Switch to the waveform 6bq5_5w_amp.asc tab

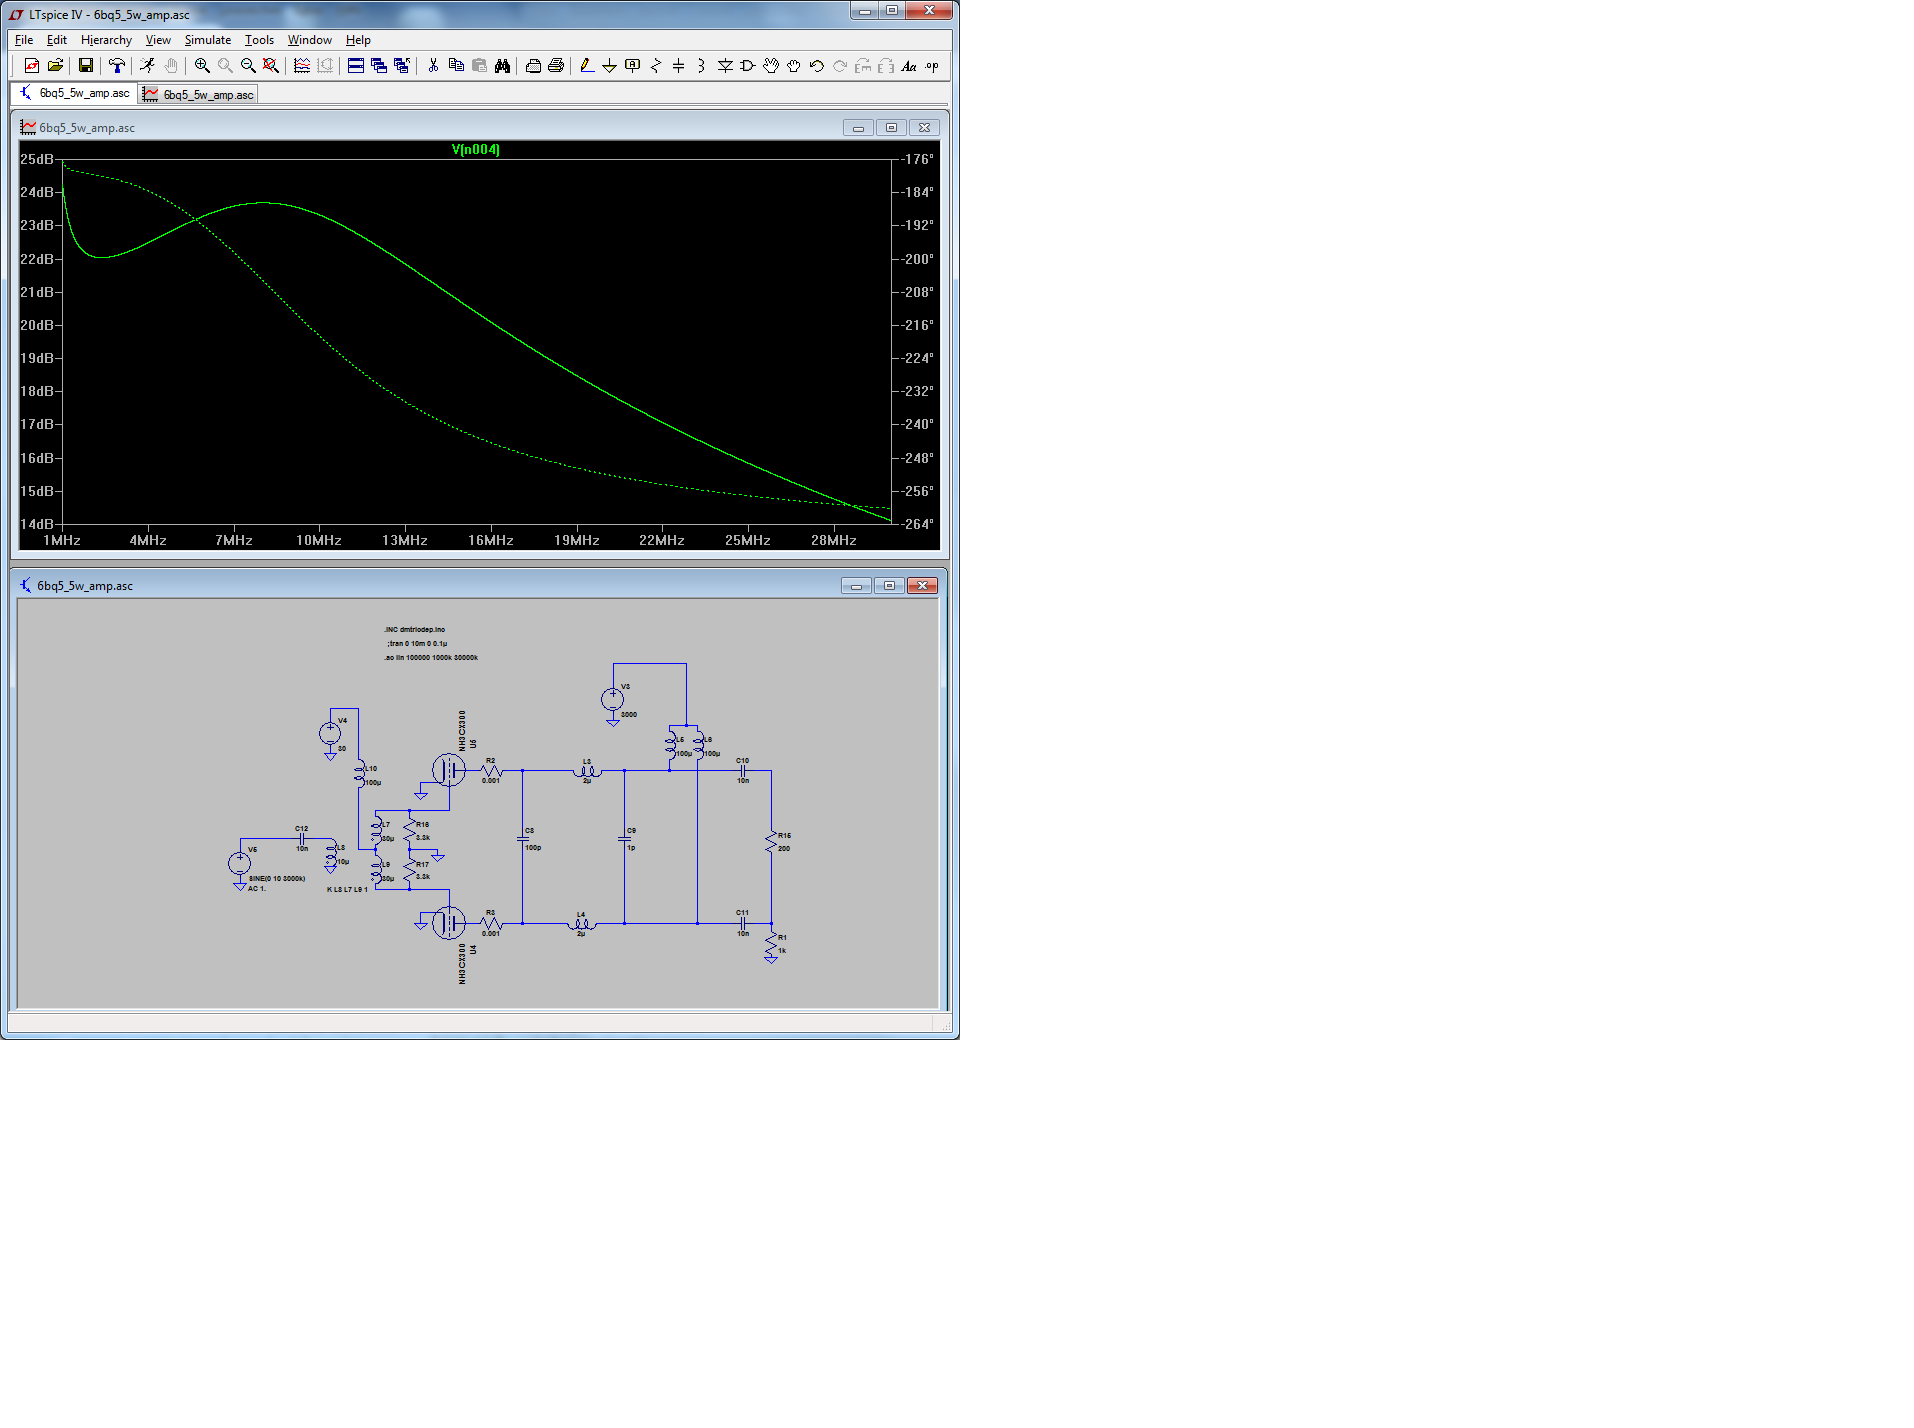point(198,94)
